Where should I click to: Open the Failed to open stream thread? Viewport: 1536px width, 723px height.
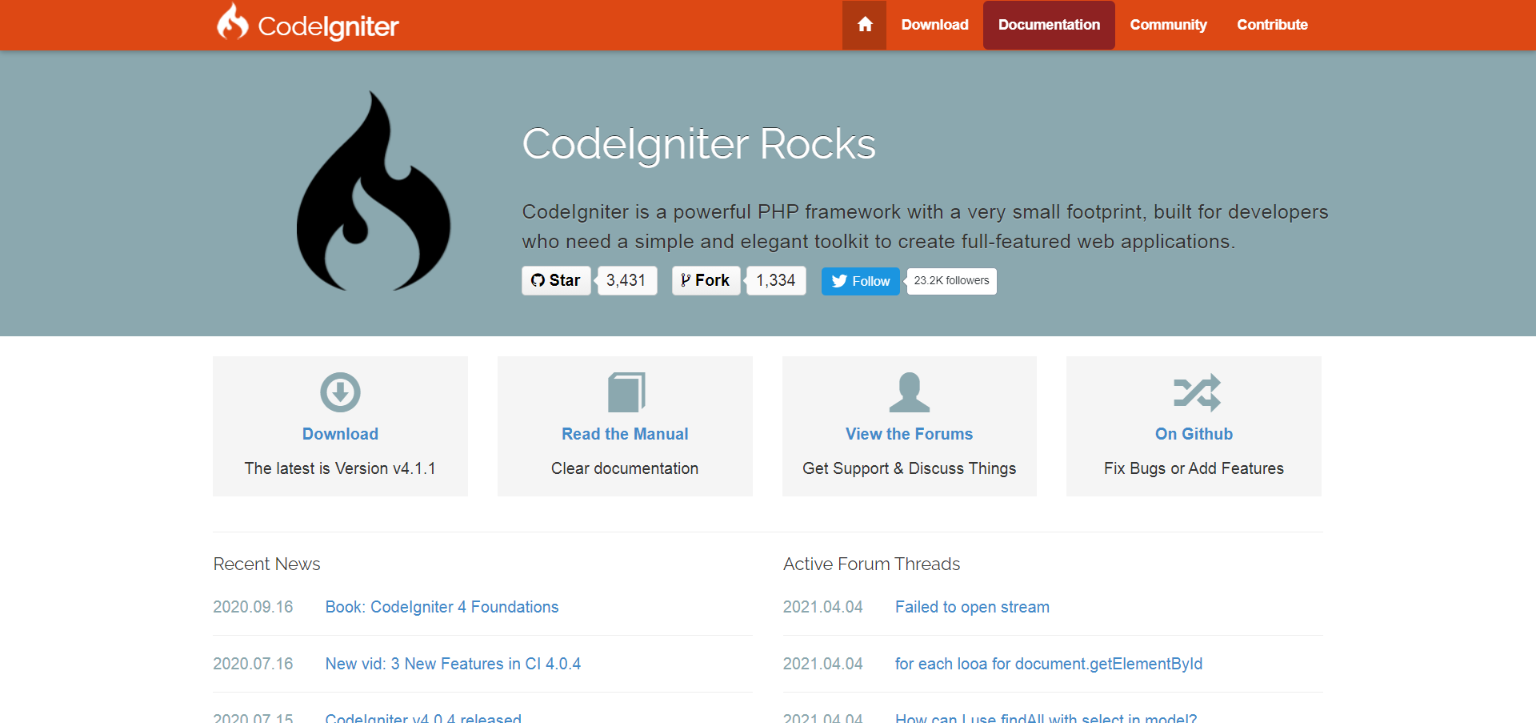(x=971, y=607)
